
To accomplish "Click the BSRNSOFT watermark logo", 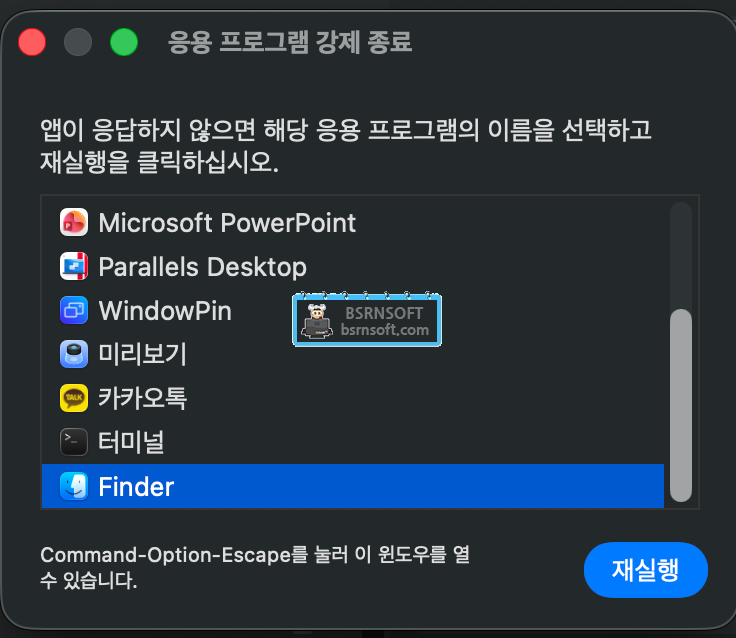I will 367,320.
